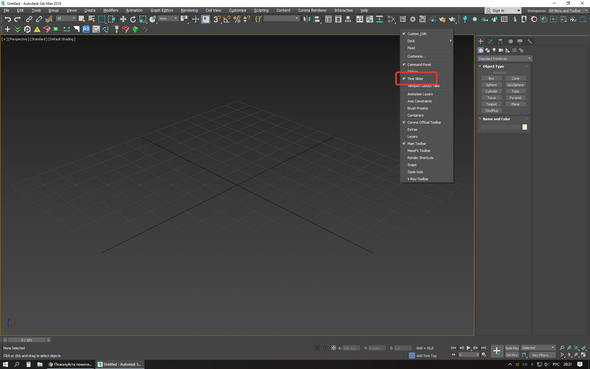This screenshot has width=590, height=369.
Task: Activate the Select and Move tool
Action: click(123, 19)
